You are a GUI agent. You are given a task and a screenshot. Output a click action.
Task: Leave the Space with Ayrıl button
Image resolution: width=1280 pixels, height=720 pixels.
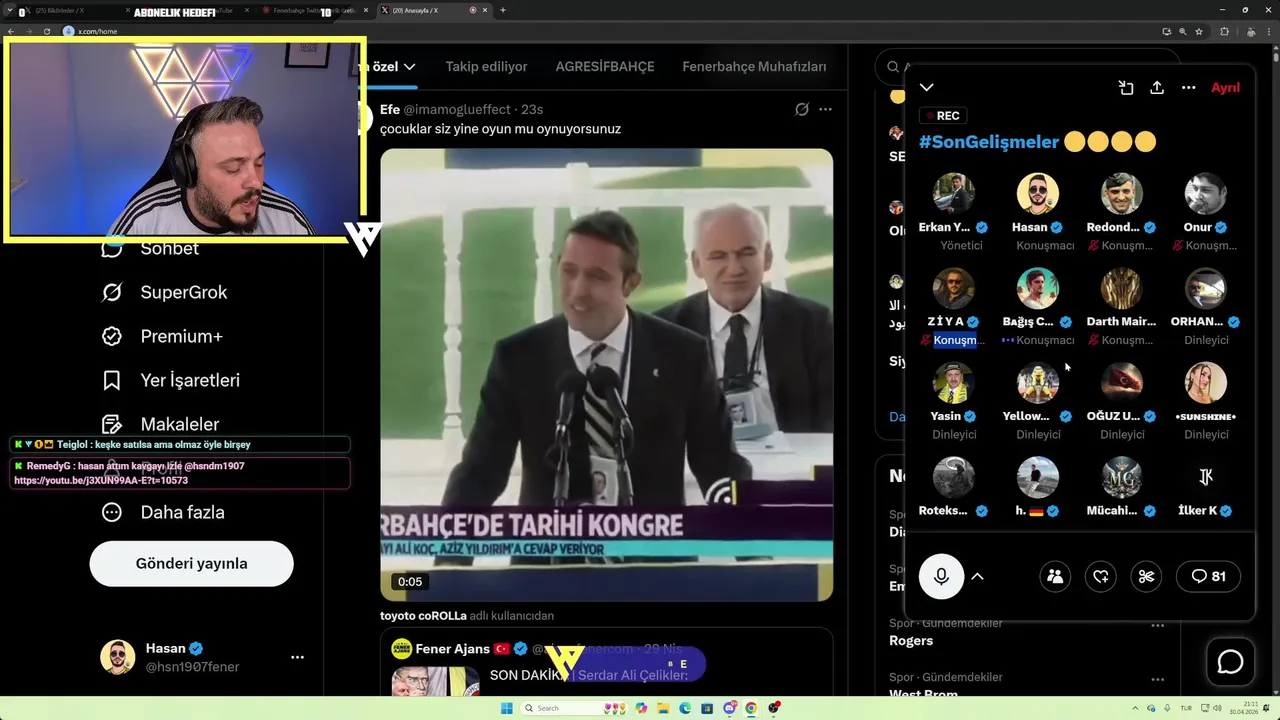(1225, 88)
